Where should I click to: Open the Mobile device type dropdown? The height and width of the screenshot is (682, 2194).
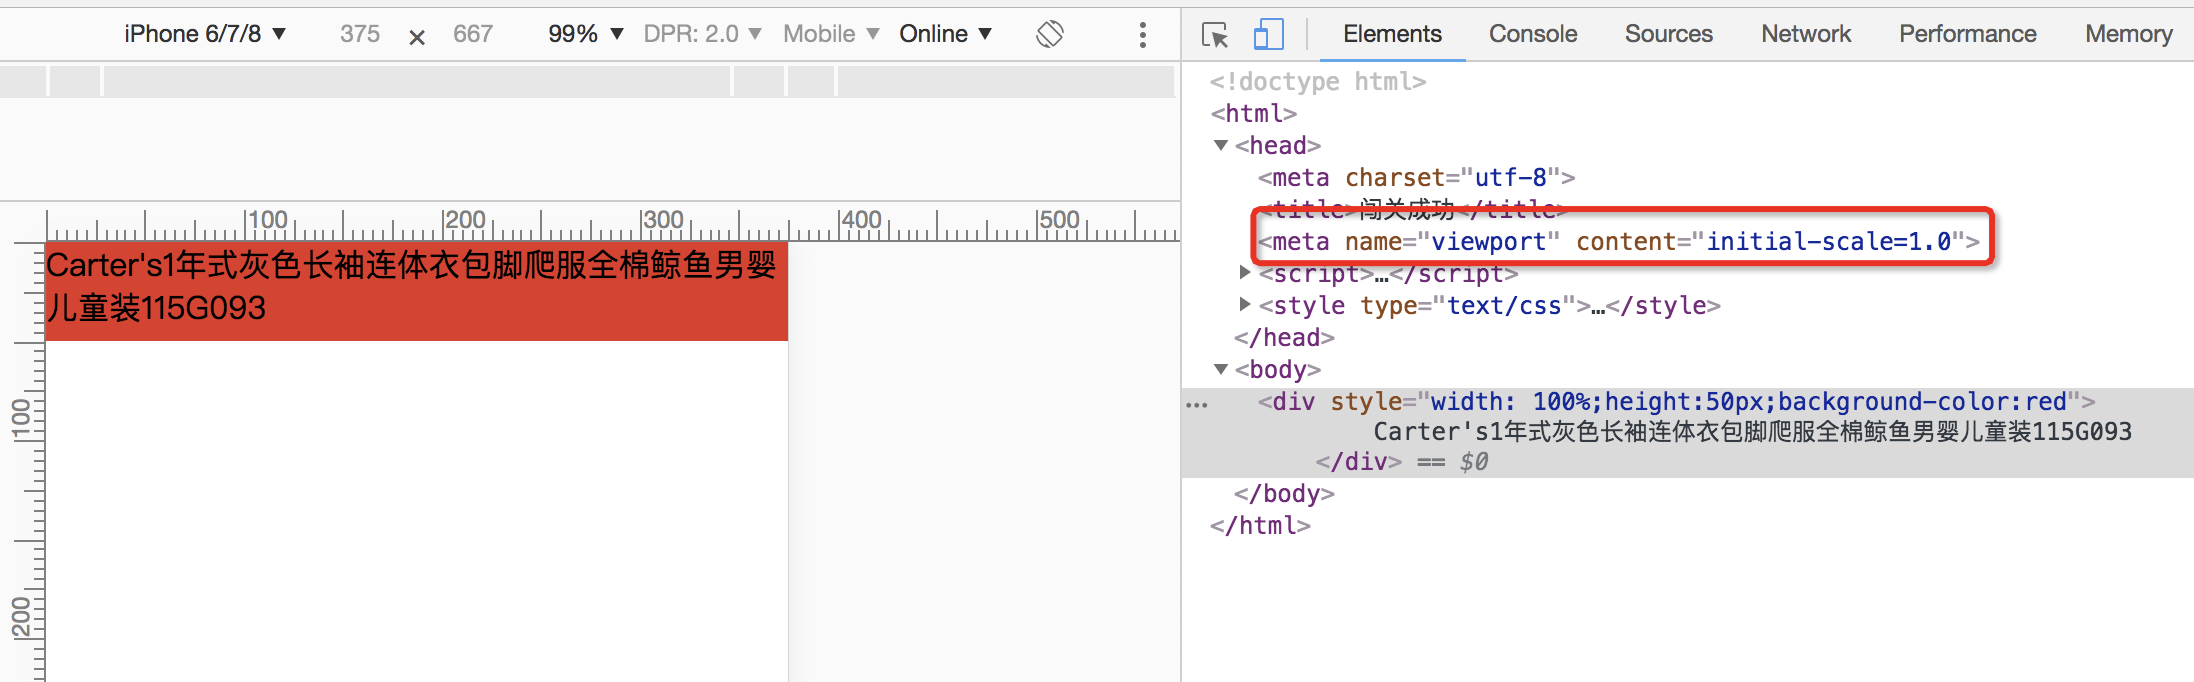(x=831, y=34)
